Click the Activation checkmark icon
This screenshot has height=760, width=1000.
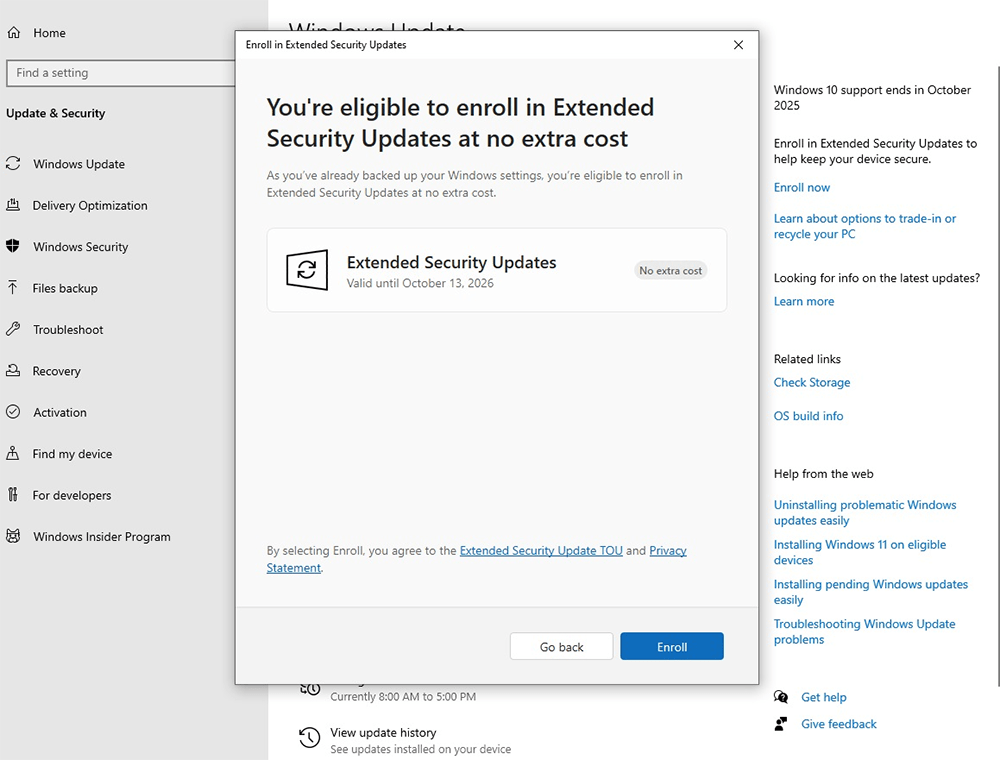tap(15, 412)
